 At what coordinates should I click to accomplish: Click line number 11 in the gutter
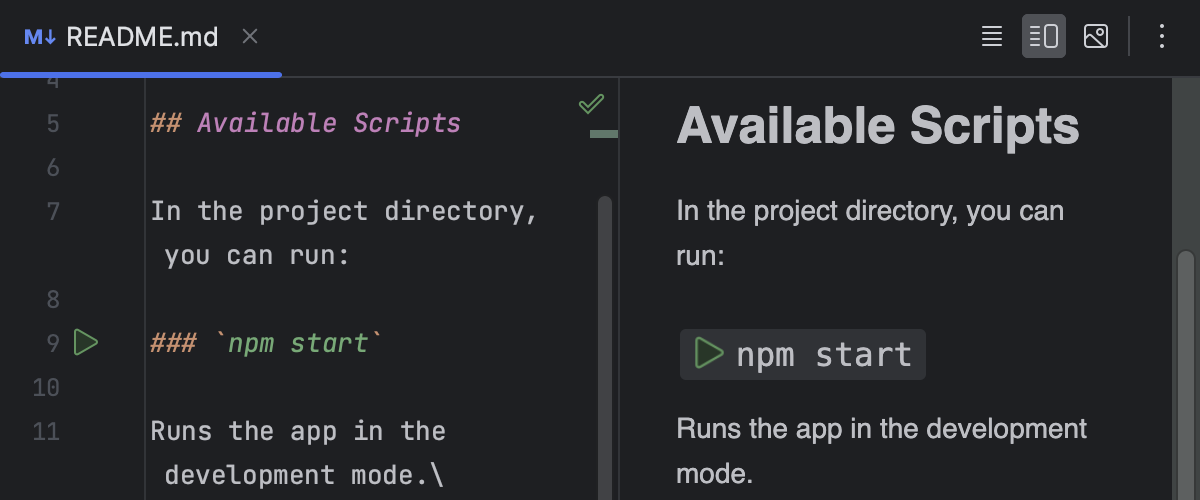(x=47, y=432)
